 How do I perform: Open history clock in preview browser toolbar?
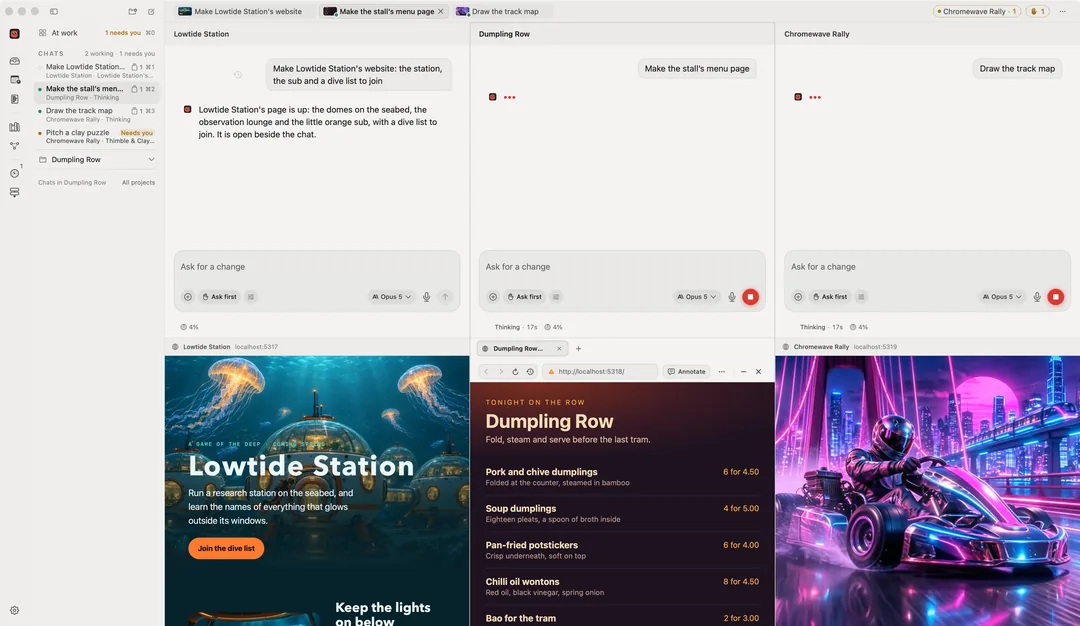(530, 371)
